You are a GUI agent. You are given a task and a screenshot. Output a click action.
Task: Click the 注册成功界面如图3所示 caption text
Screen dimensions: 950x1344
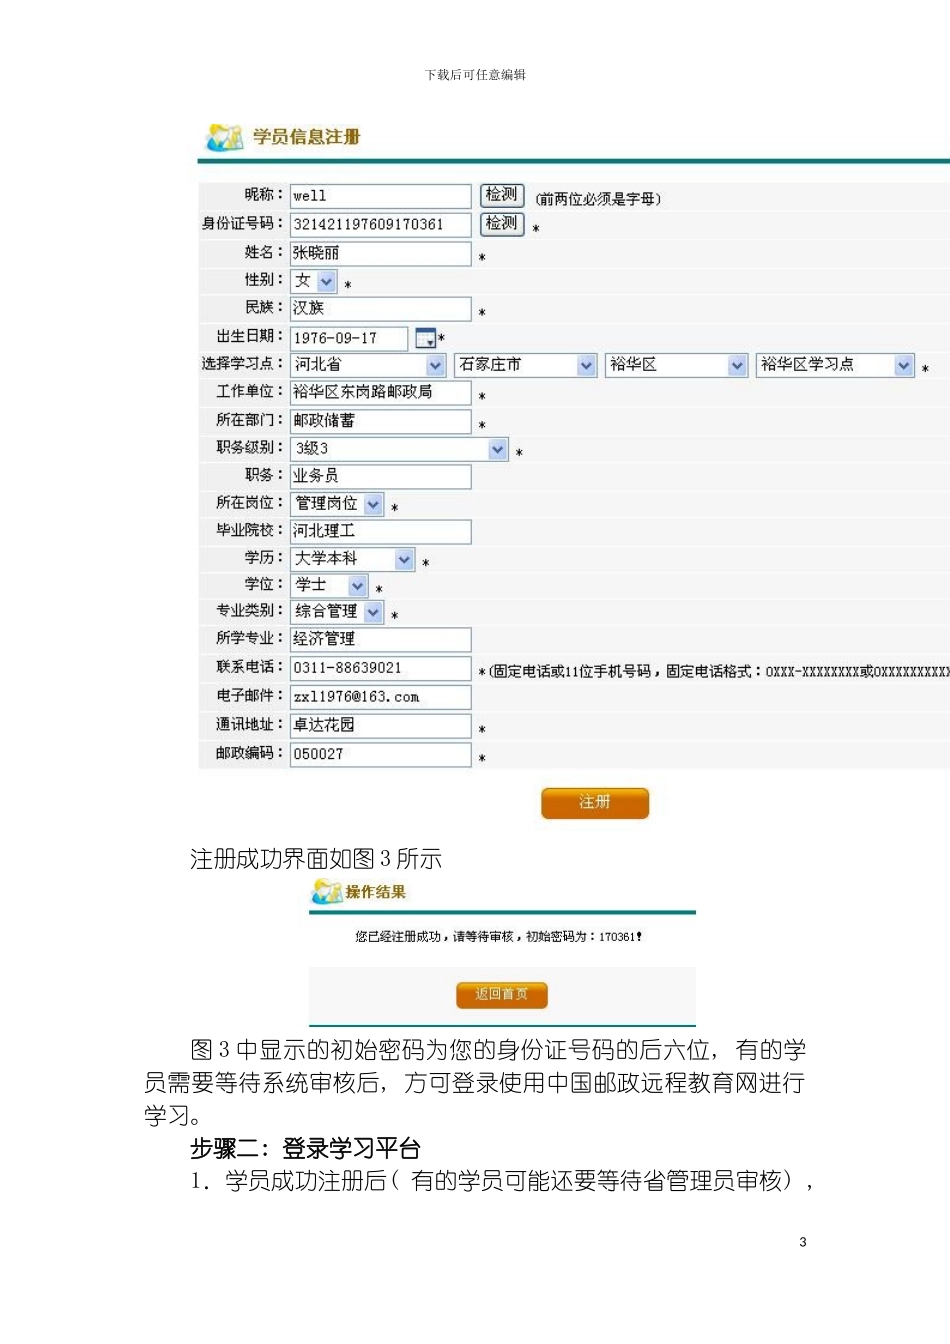(x=316, y=859)
